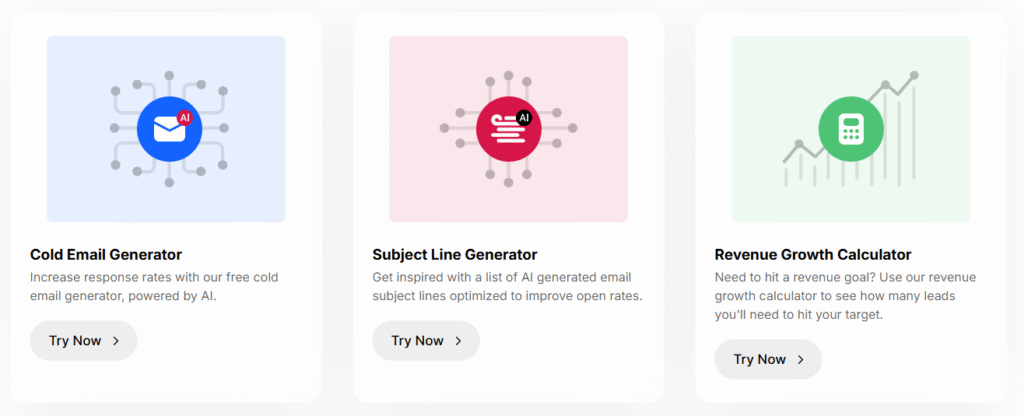Screen dimensions: 1024x416
Task: Open the Revenue Growth Calculator heading
Action: pyautogui.click(x=813, y=255)
